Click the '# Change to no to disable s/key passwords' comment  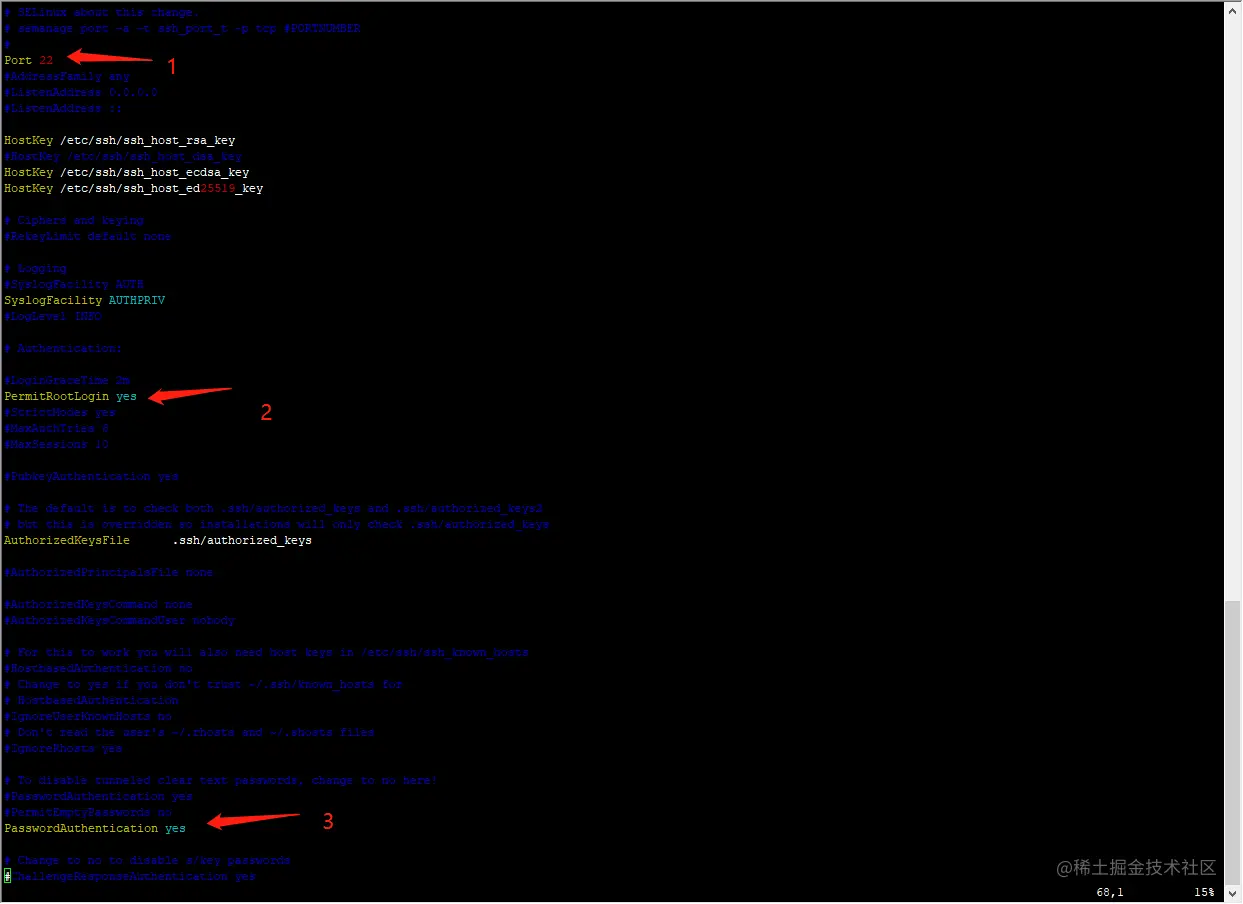(147, 861)
